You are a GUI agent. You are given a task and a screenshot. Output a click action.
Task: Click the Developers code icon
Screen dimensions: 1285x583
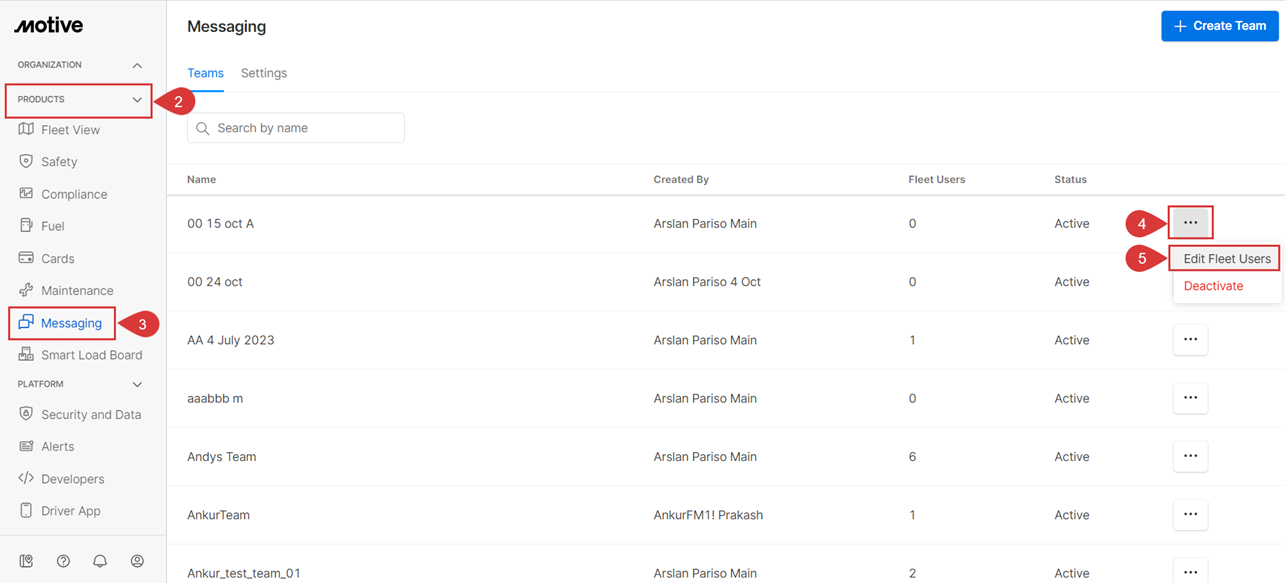click(26, 478)
